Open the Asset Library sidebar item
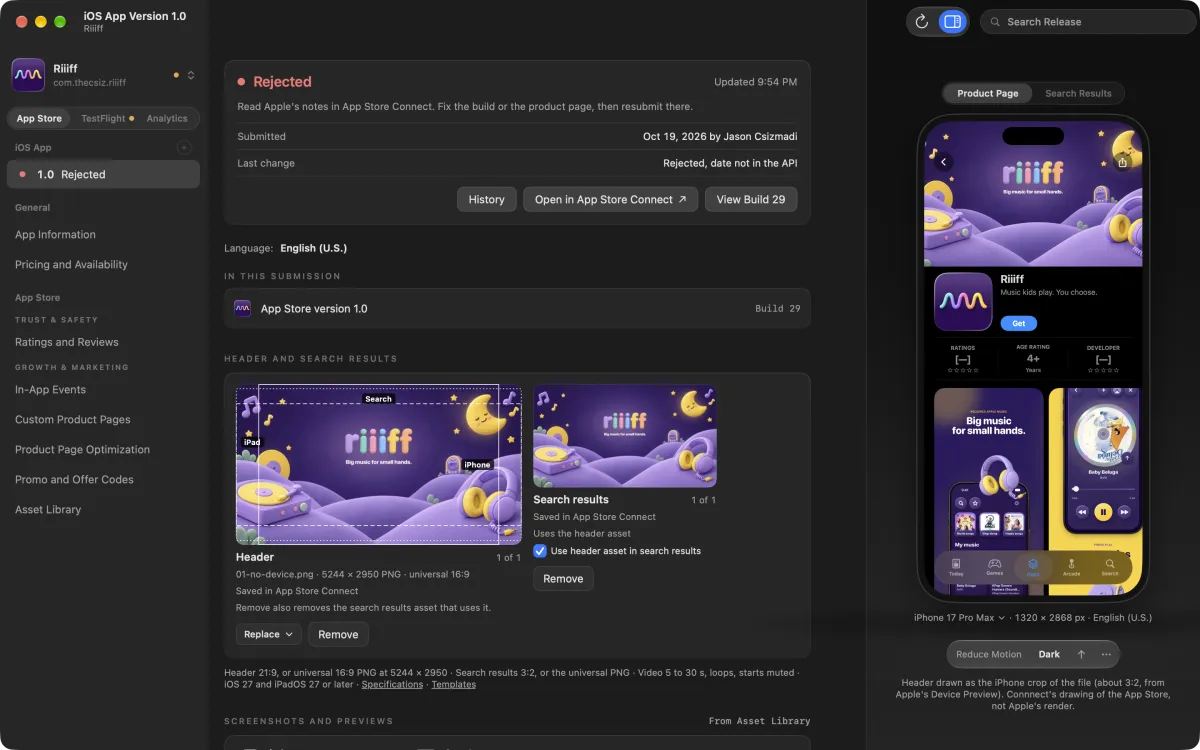Image resolution: width=1200 pixels, height=750 pixels. [48, 510]
